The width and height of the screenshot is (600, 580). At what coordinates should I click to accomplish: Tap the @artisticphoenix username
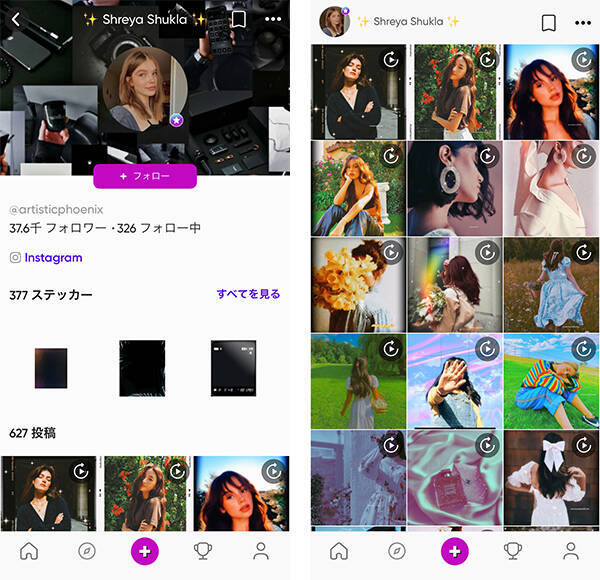pyautogui.click(x=56, y=209)
